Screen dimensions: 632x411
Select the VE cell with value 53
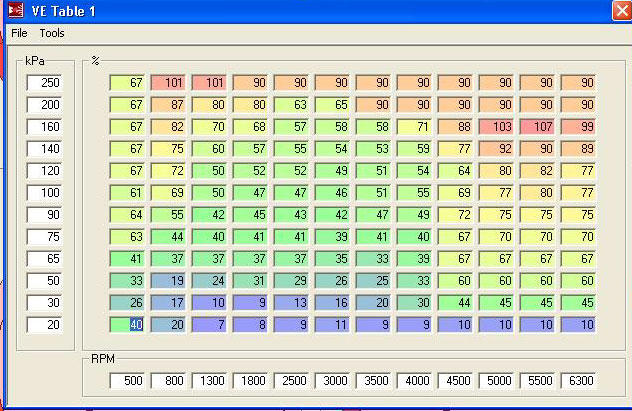373,149
